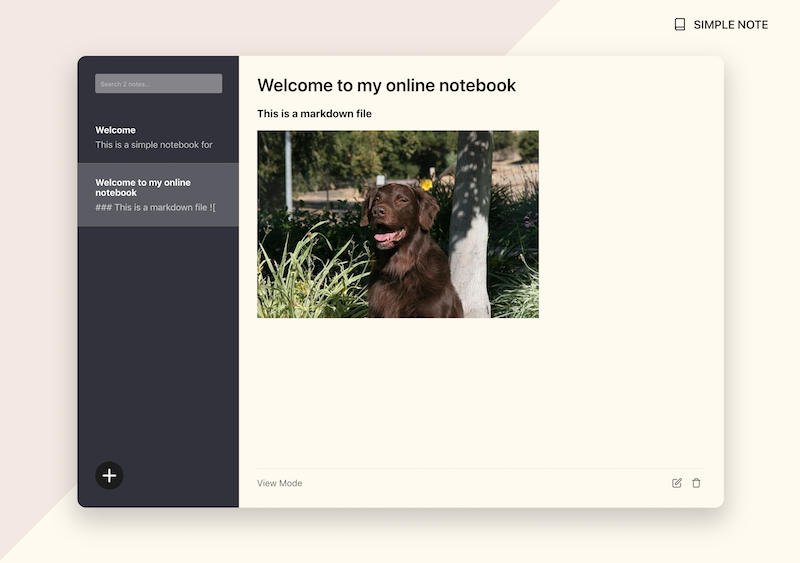Click the dog photo in note
Screen dimensions: 800x563
click(x=397, y=224)
